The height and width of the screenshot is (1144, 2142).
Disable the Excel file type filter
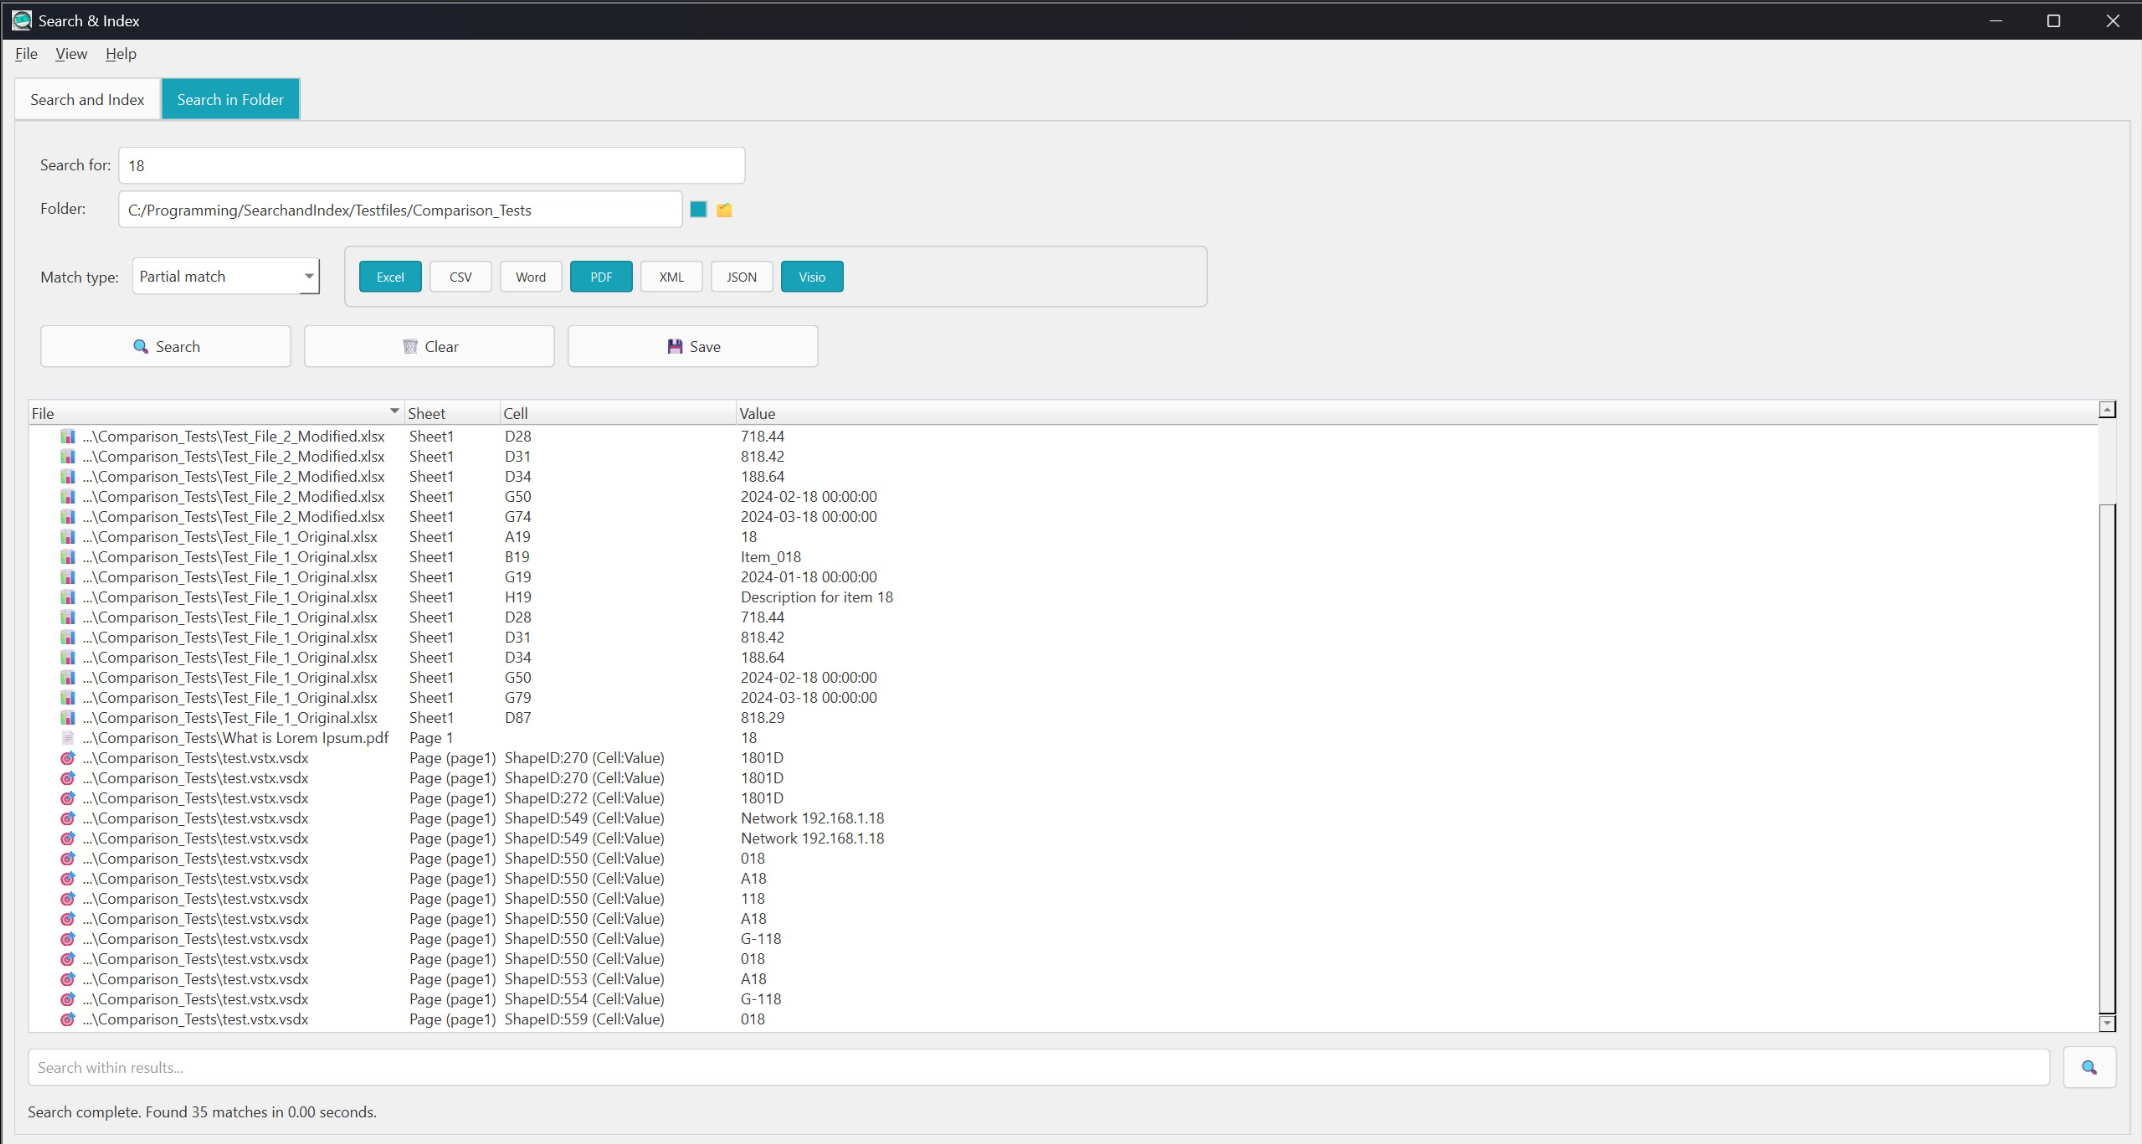click(x=389, y=276)
